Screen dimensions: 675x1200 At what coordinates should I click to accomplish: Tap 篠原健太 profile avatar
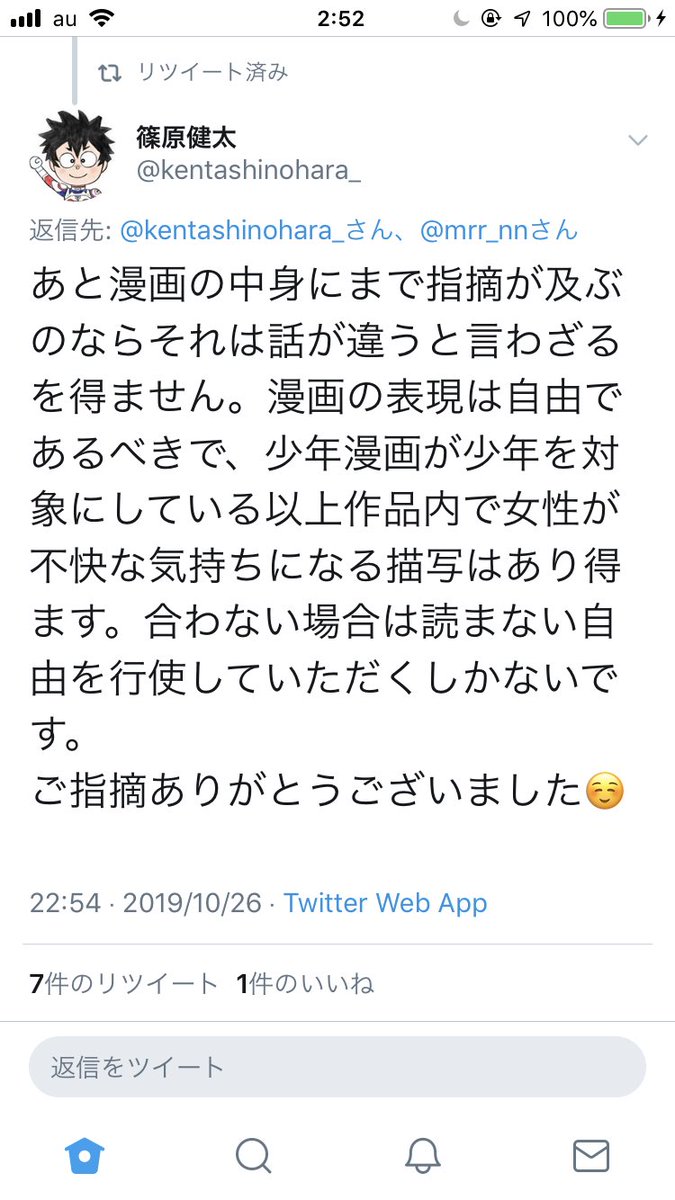coord(71,153)
